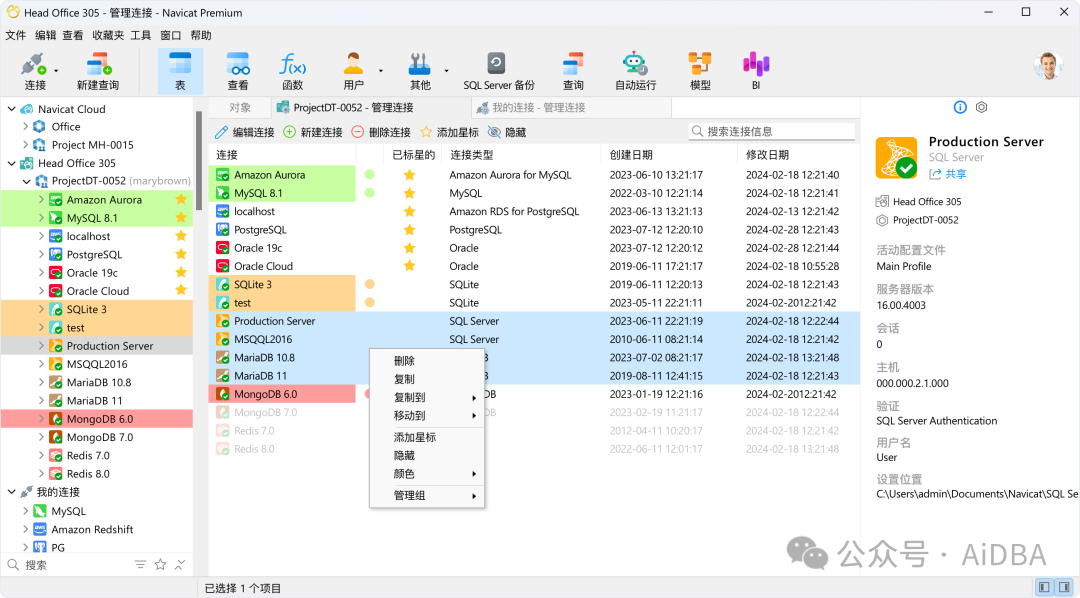Open the BI toolbar icon
This screenshot has height=598, width=1080.
pyautogui.click(x=756, y=63)
